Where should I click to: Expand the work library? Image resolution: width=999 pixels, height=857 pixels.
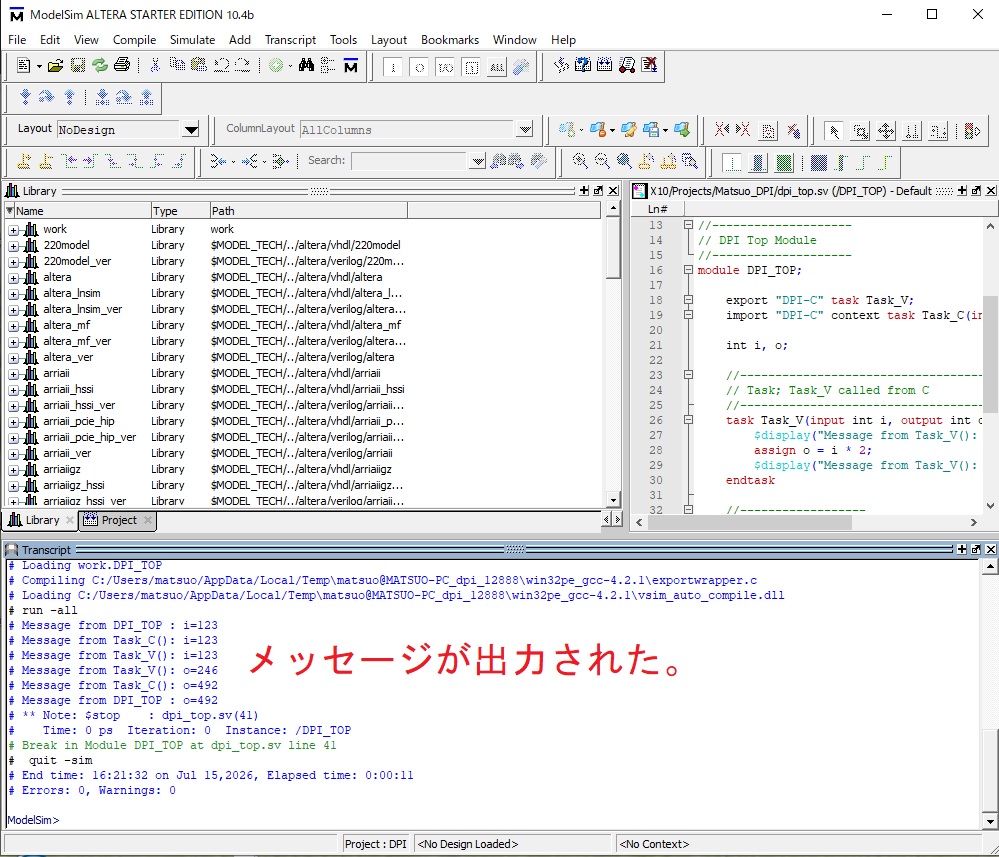tap(13, 229)
